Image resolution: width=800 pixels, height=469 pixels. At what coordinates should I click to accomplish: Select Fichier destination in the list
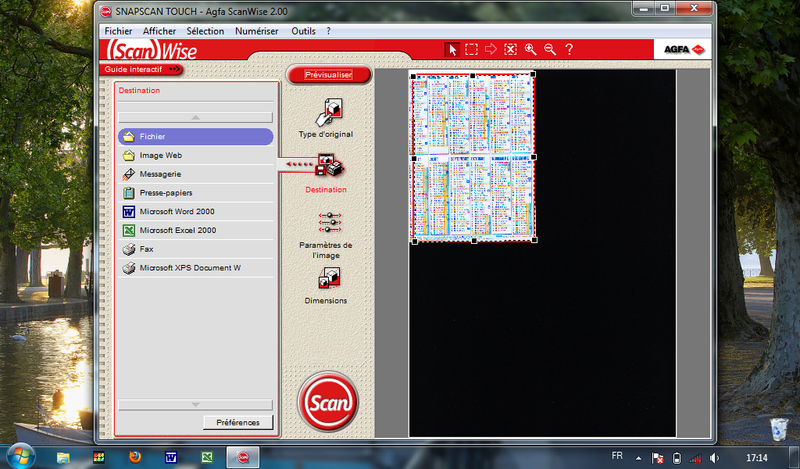tap(195, 137)
